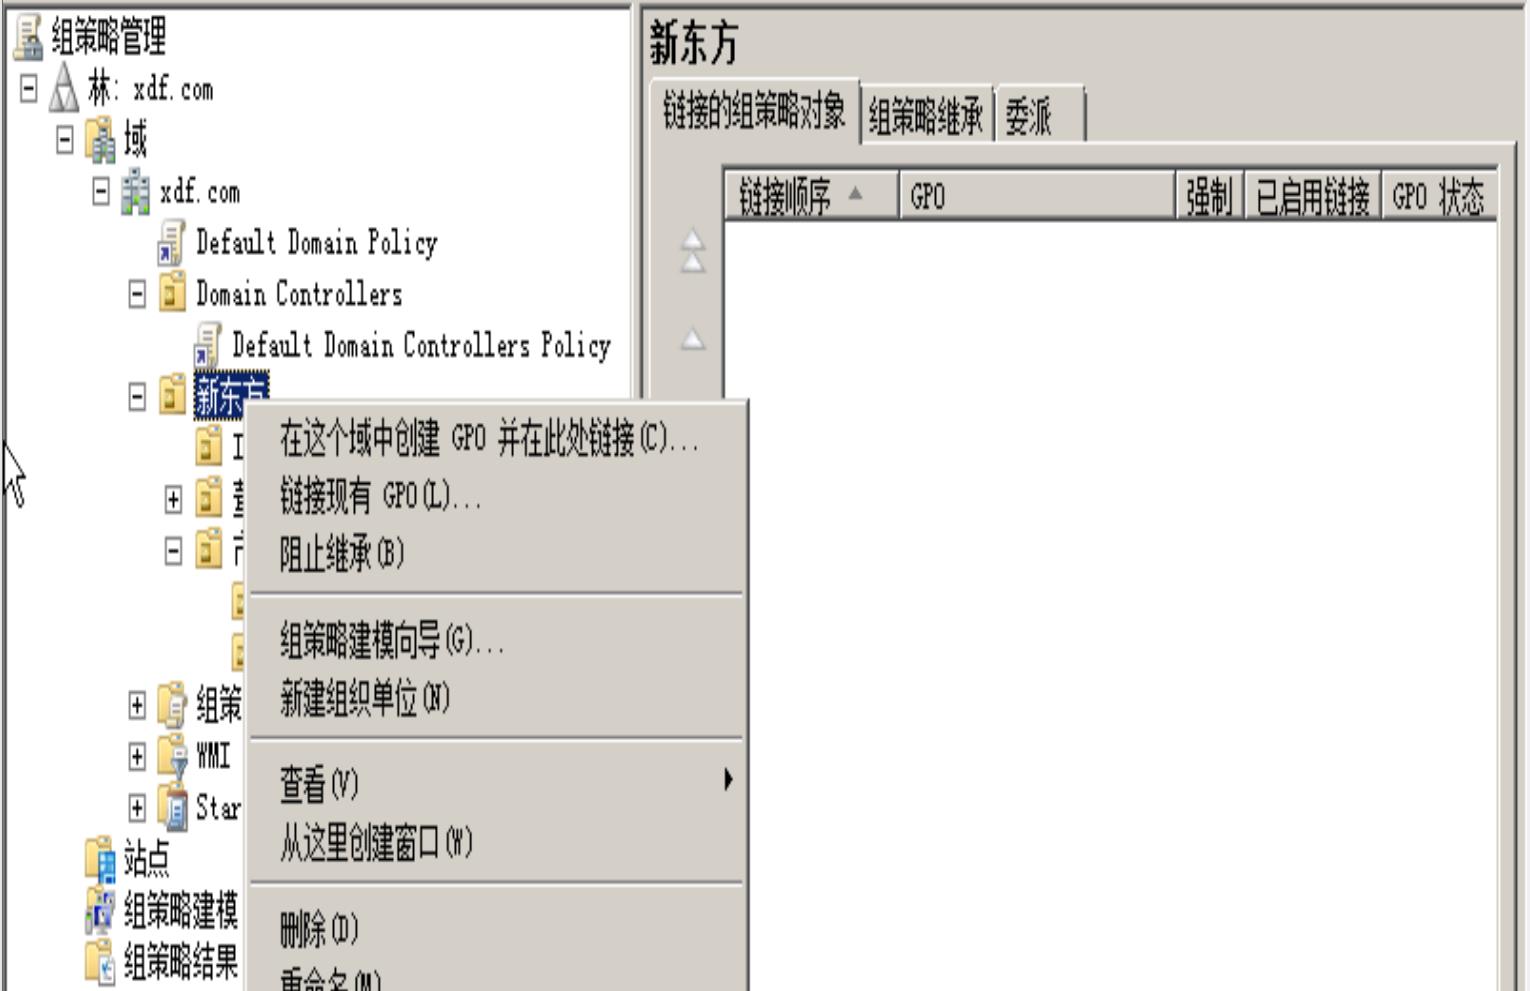Select 从这里创建窗口 menu entry

(x=496, y=842)
